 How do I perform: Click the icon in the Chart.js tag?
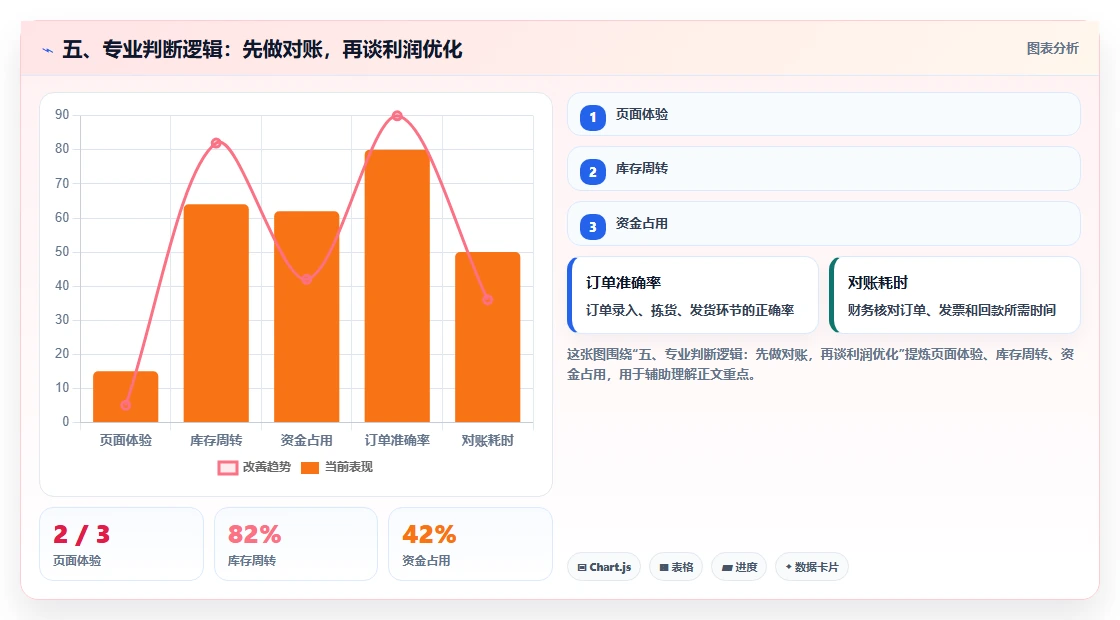[582, 567]
